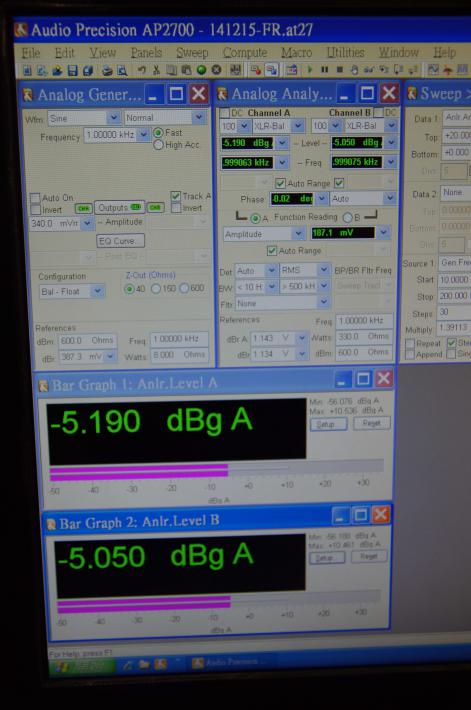Viewport: 471px width, 710px height.
Task: Open the Normal waveform type dropdown
Action: [199, 117]
